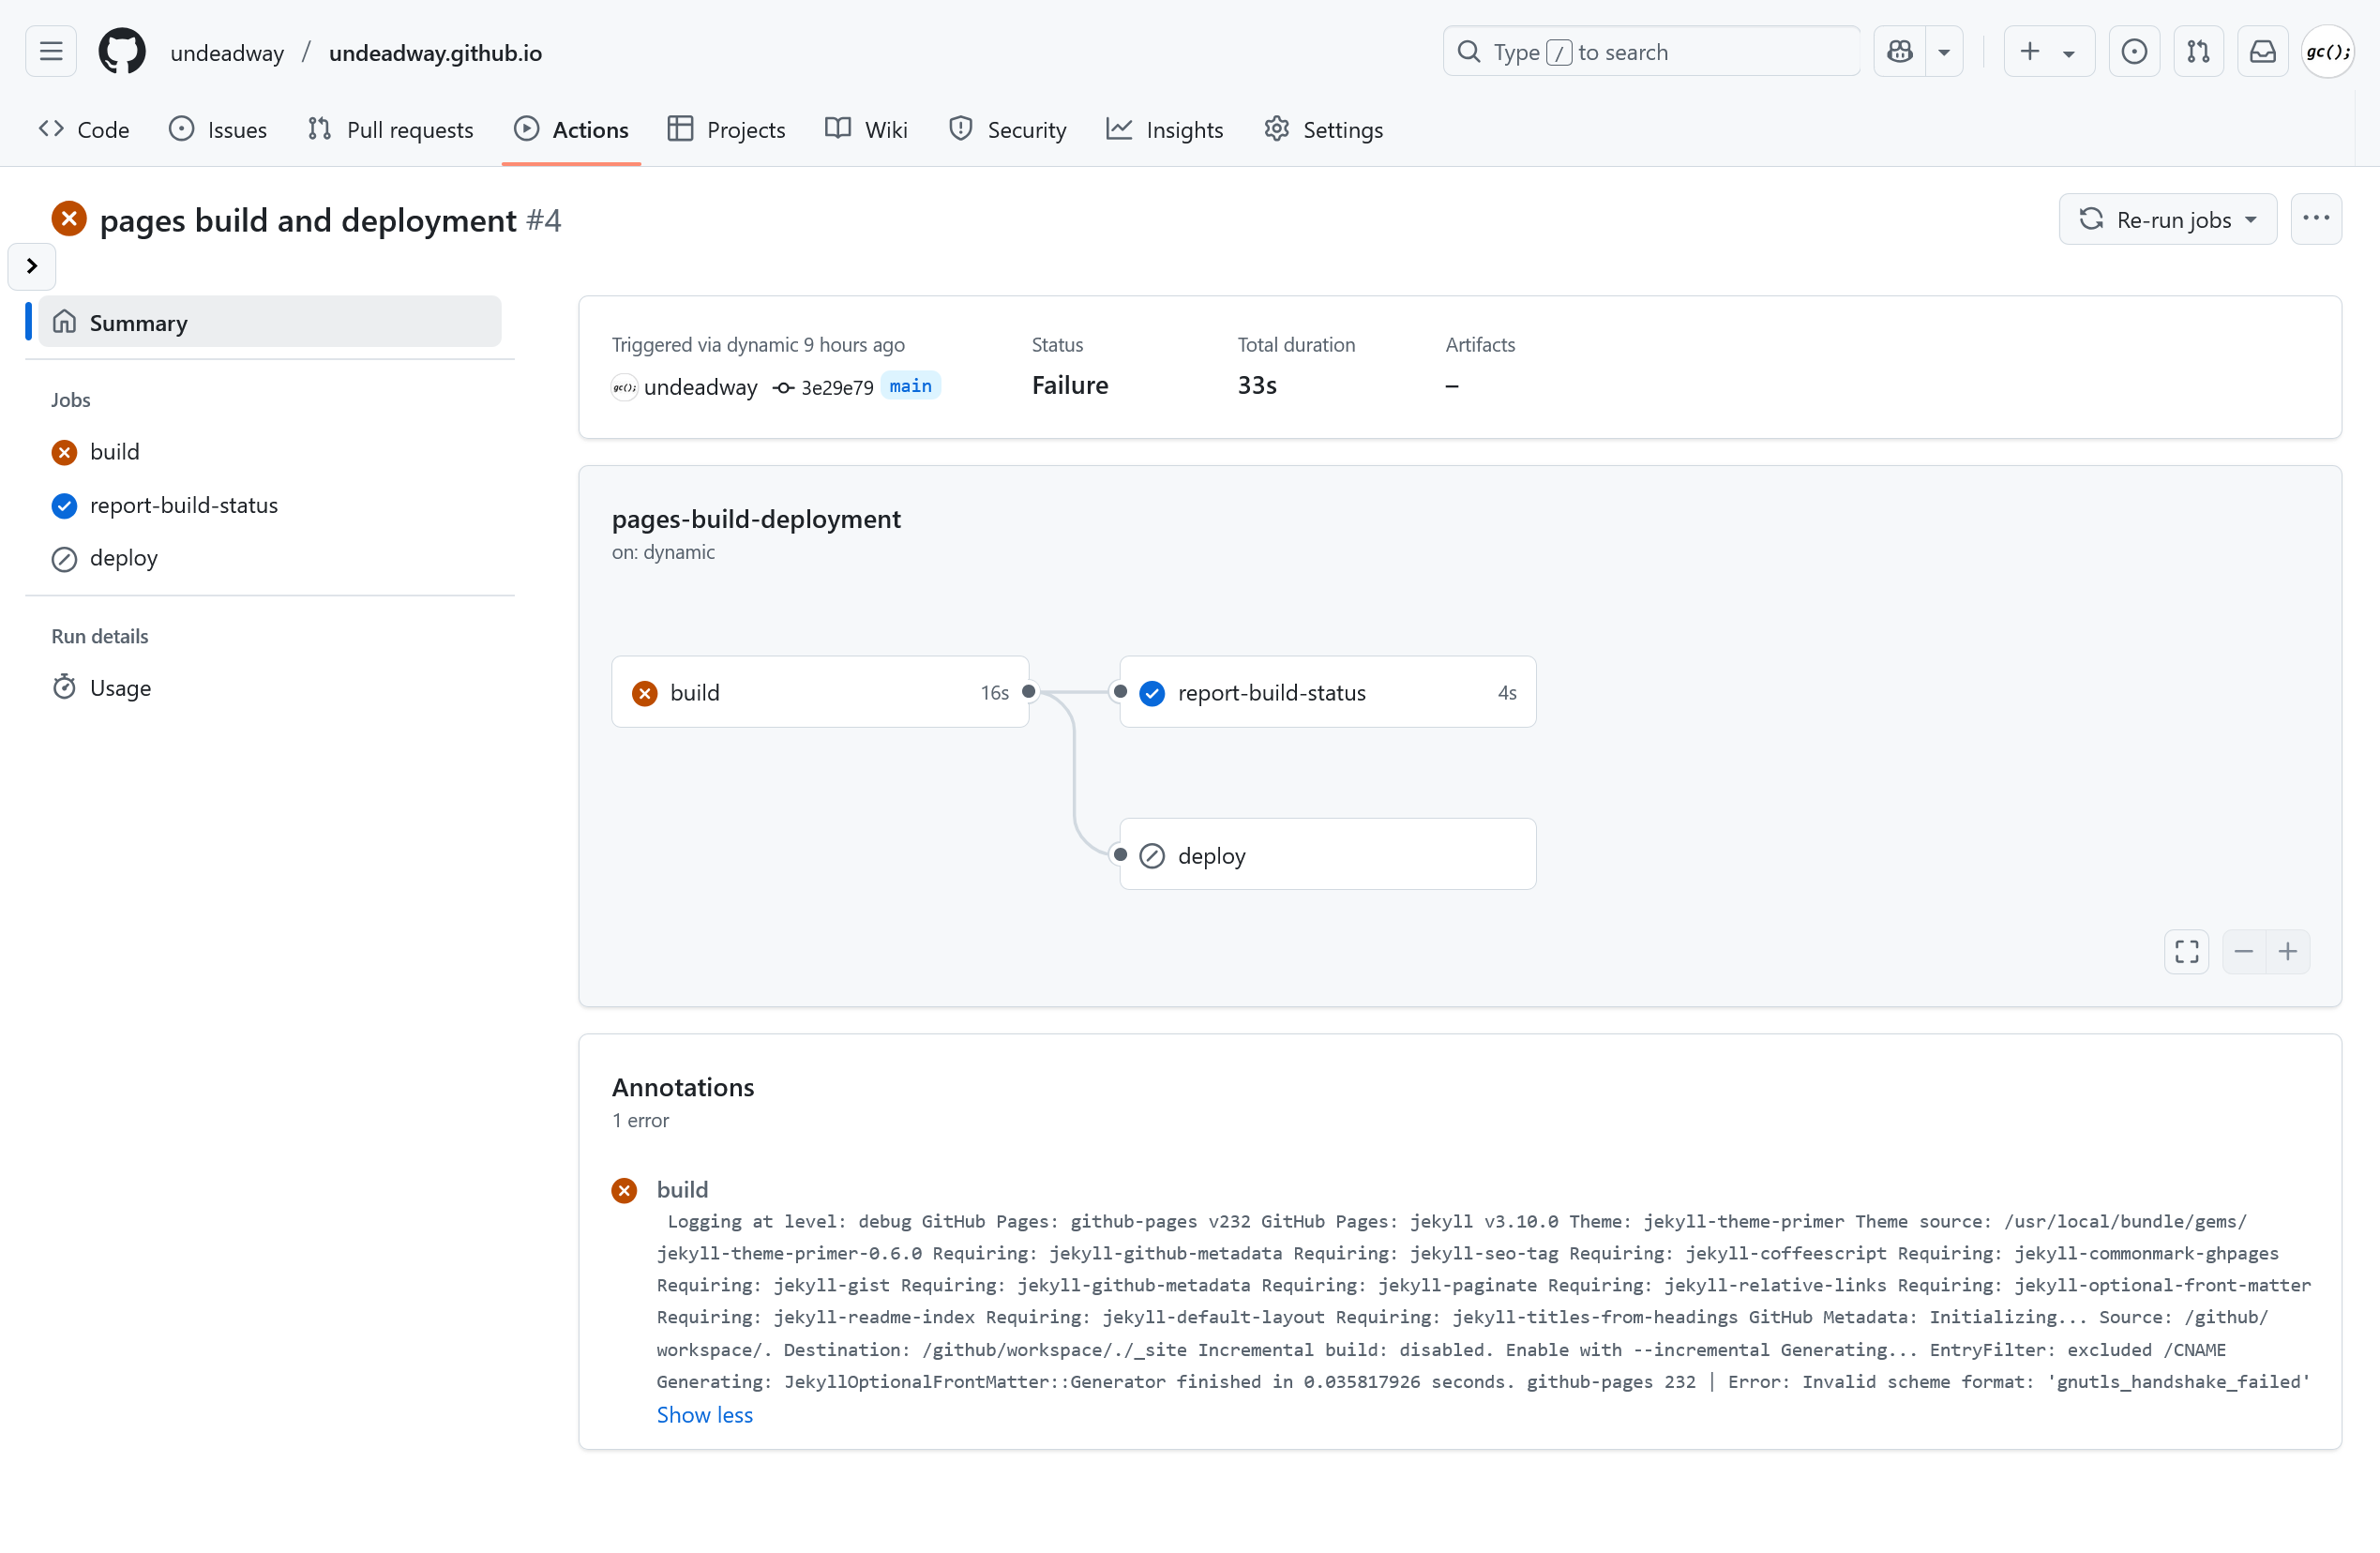Open the Re-run jobs dropdown
Screen dimensions: 2380x1553
[2167, 220]
